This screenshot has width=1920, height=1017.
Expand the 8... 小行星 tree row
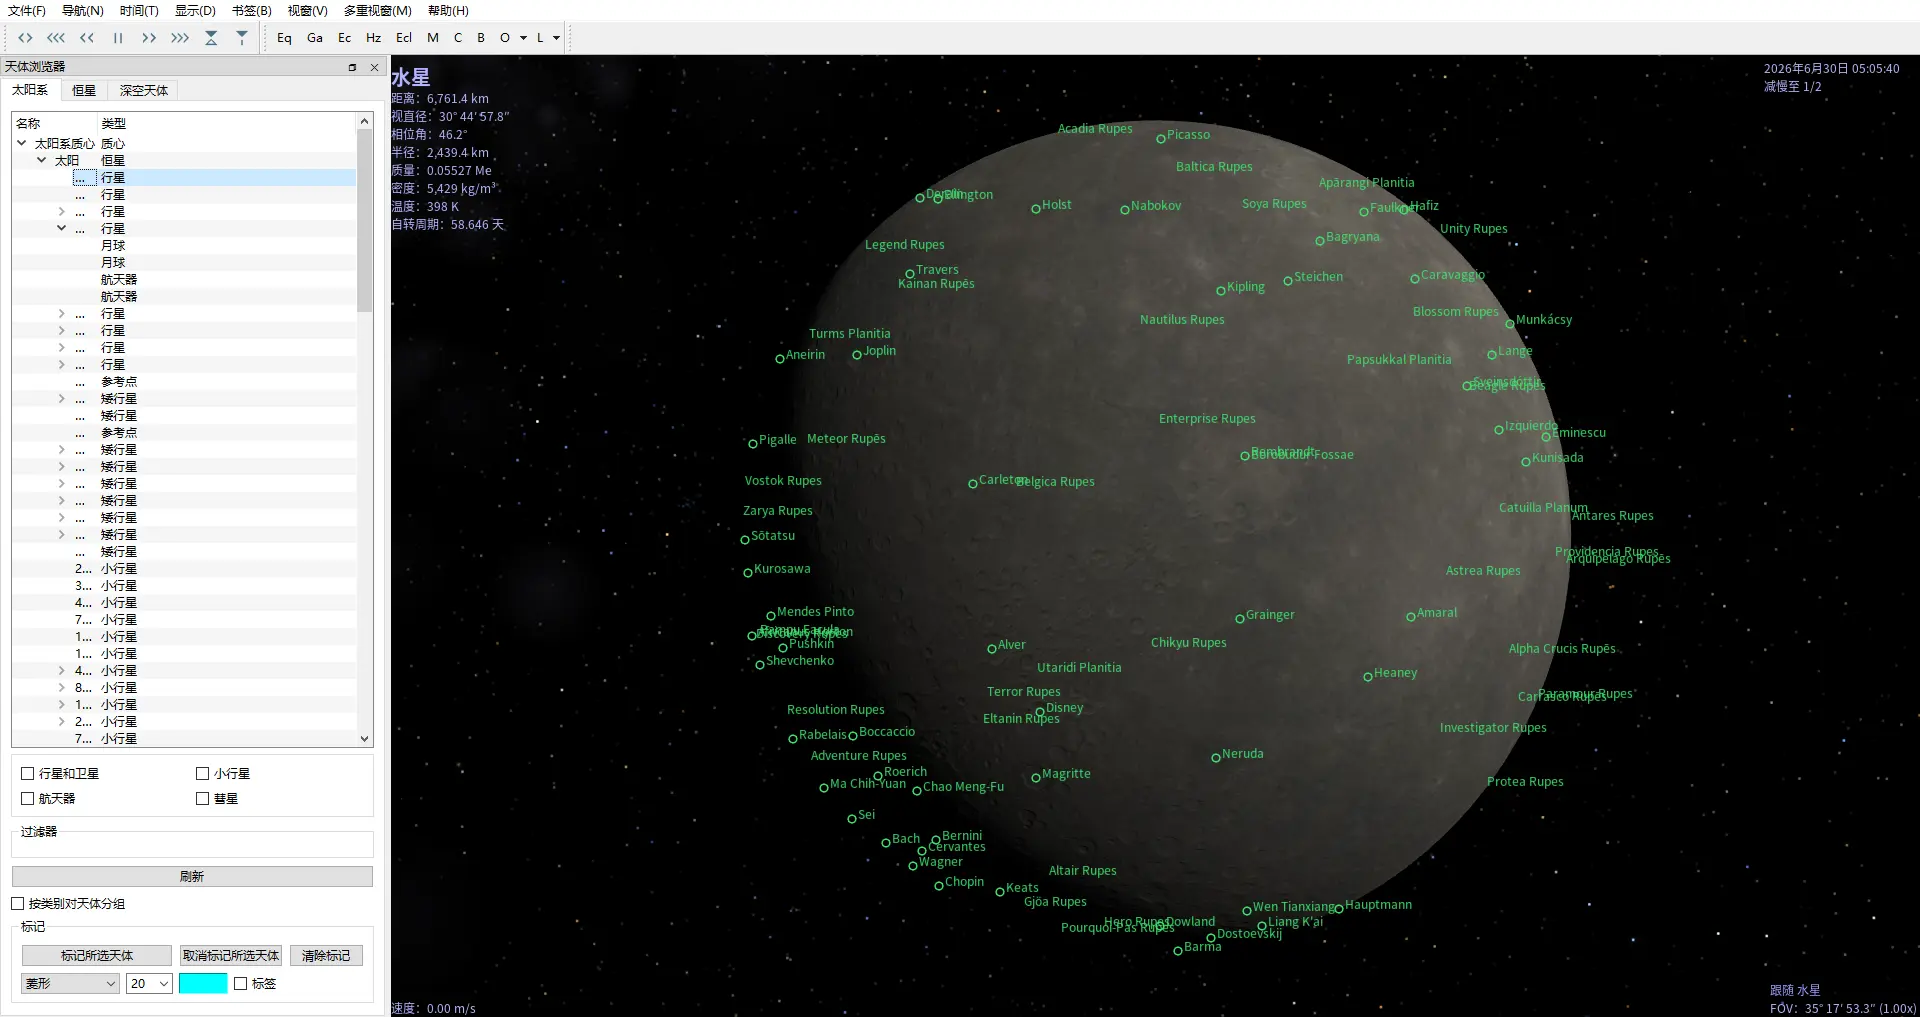[61, 688]
